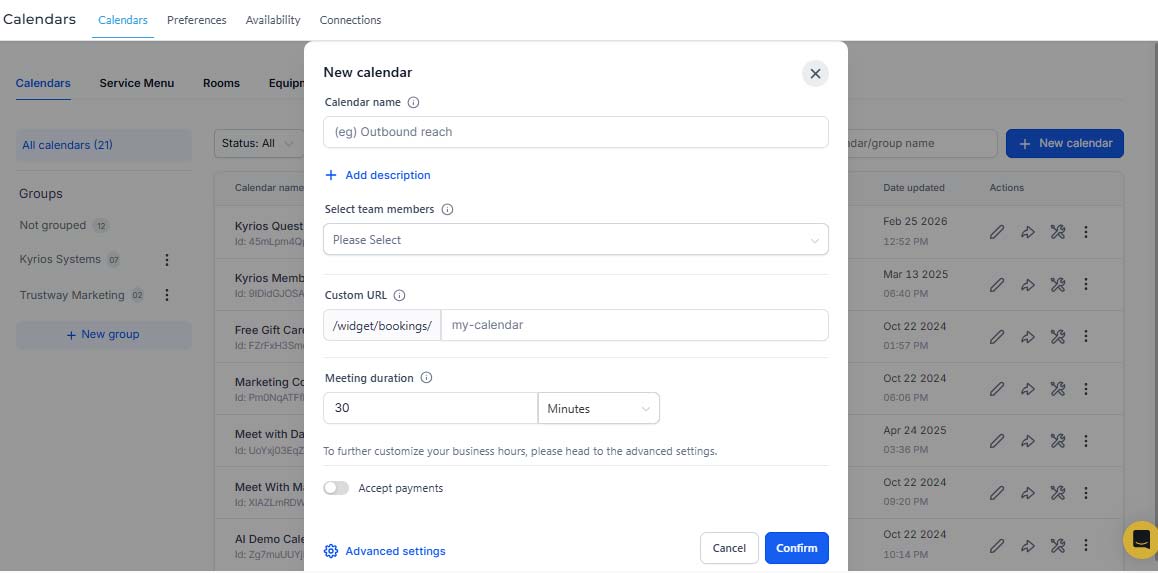The height and width of the screenshot is (573, 1158).
Task: Open the Status: All filter dropdown
Action: tap(258, 143)
